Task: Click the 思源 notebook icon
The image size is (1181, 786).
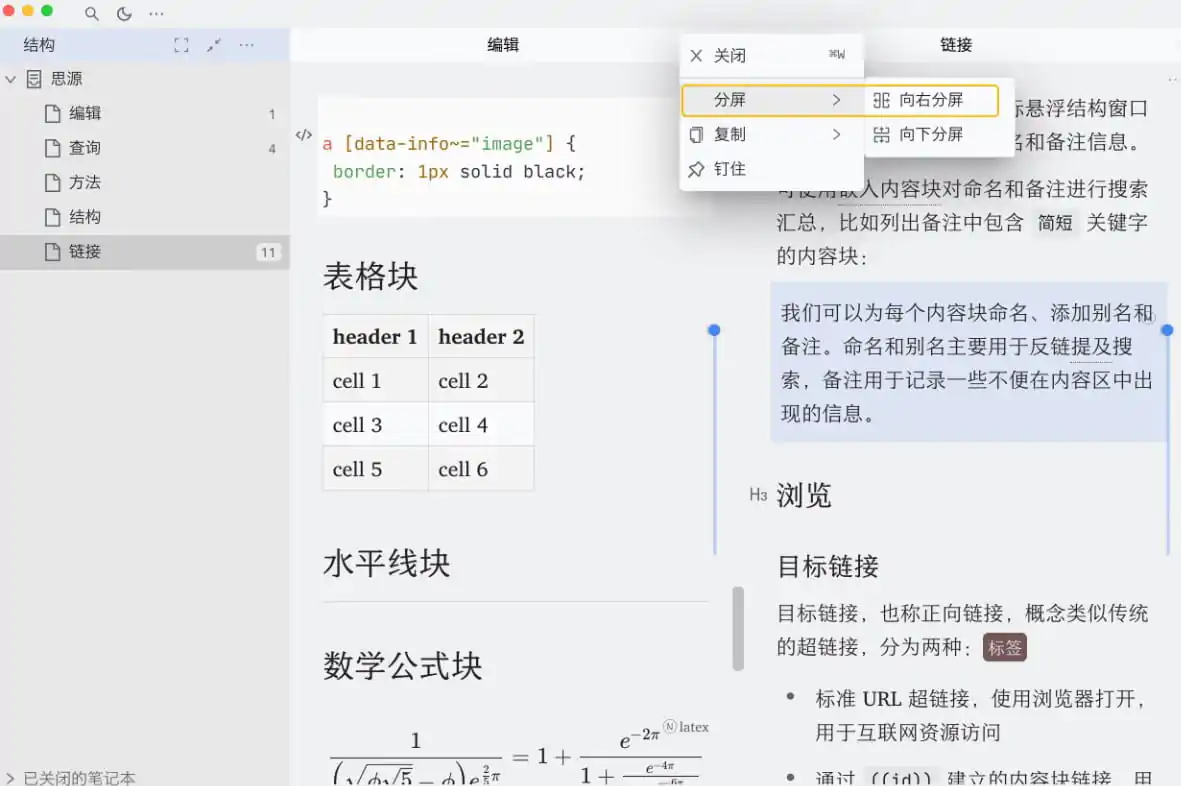Action: (34, 78)
